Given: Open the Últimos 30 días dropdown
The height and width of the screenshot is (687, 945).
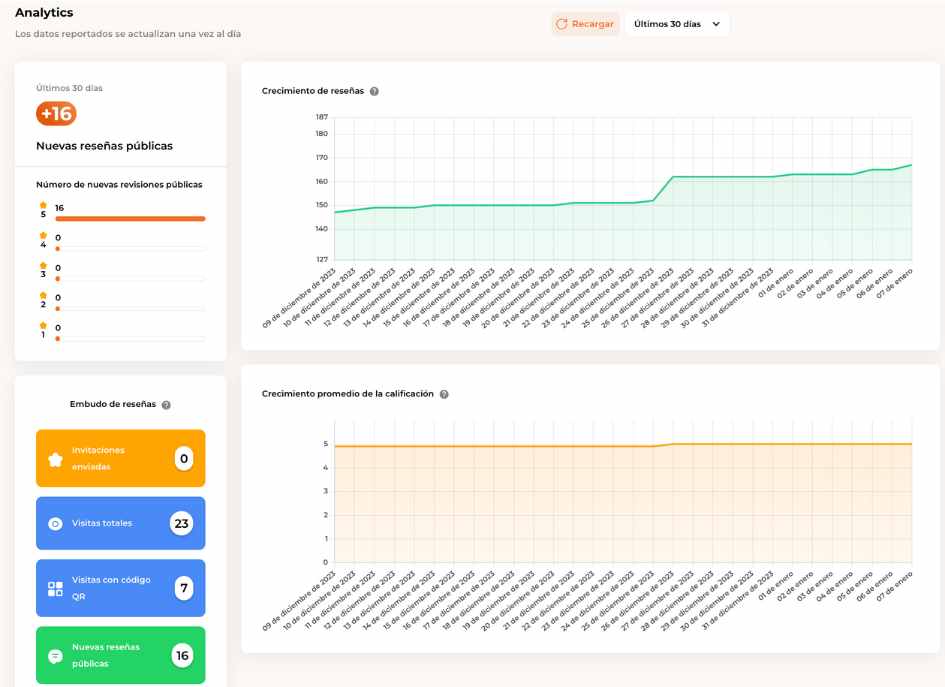Looking at the screenshot, I should (x=676, y=24).
